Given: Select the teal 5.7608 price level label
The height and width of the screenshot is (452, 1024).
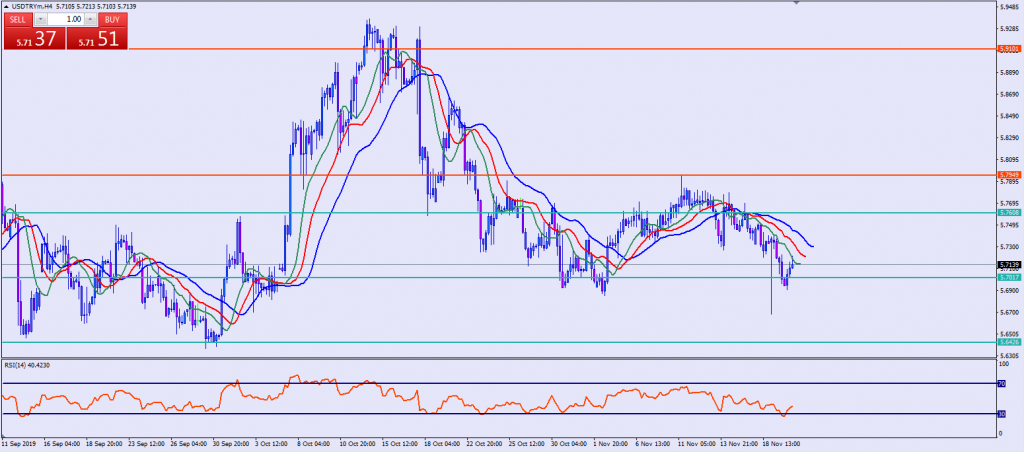Looking at the screenshot, I should (x=1010, y=212).
